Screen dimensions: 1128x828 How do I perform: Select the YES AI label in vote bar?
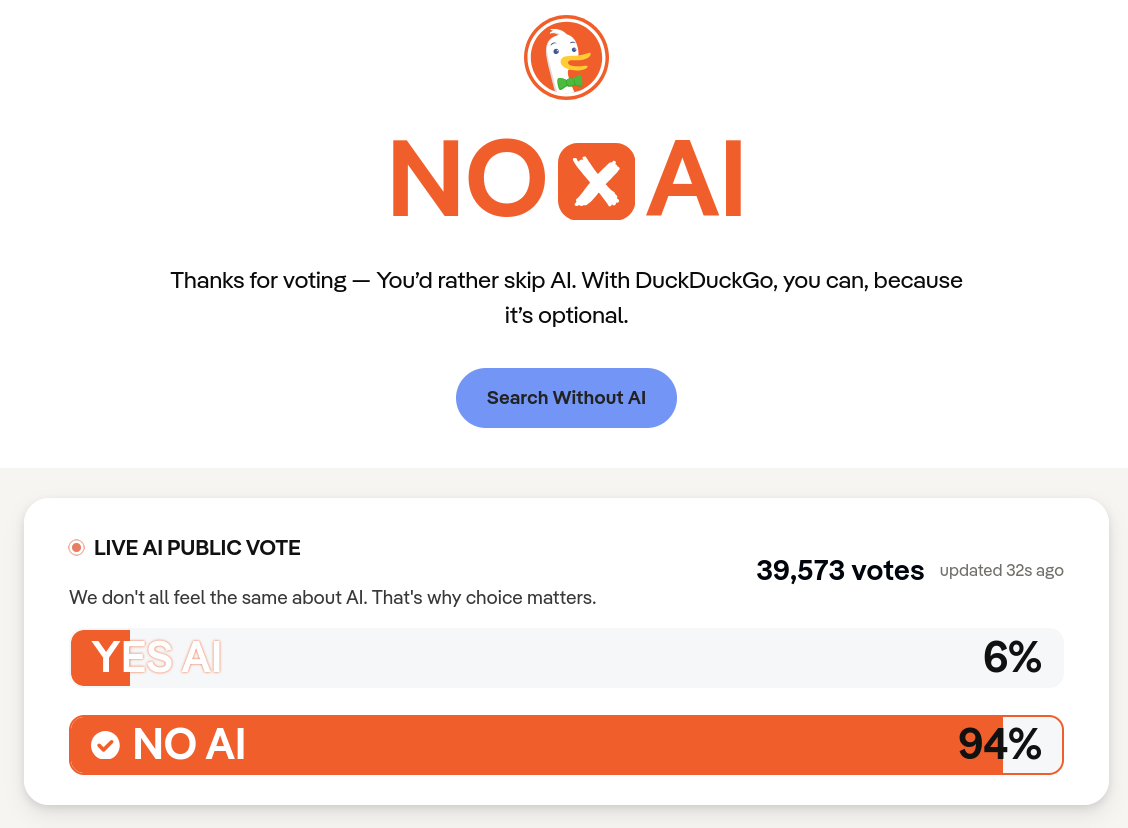tap(156, 658)
